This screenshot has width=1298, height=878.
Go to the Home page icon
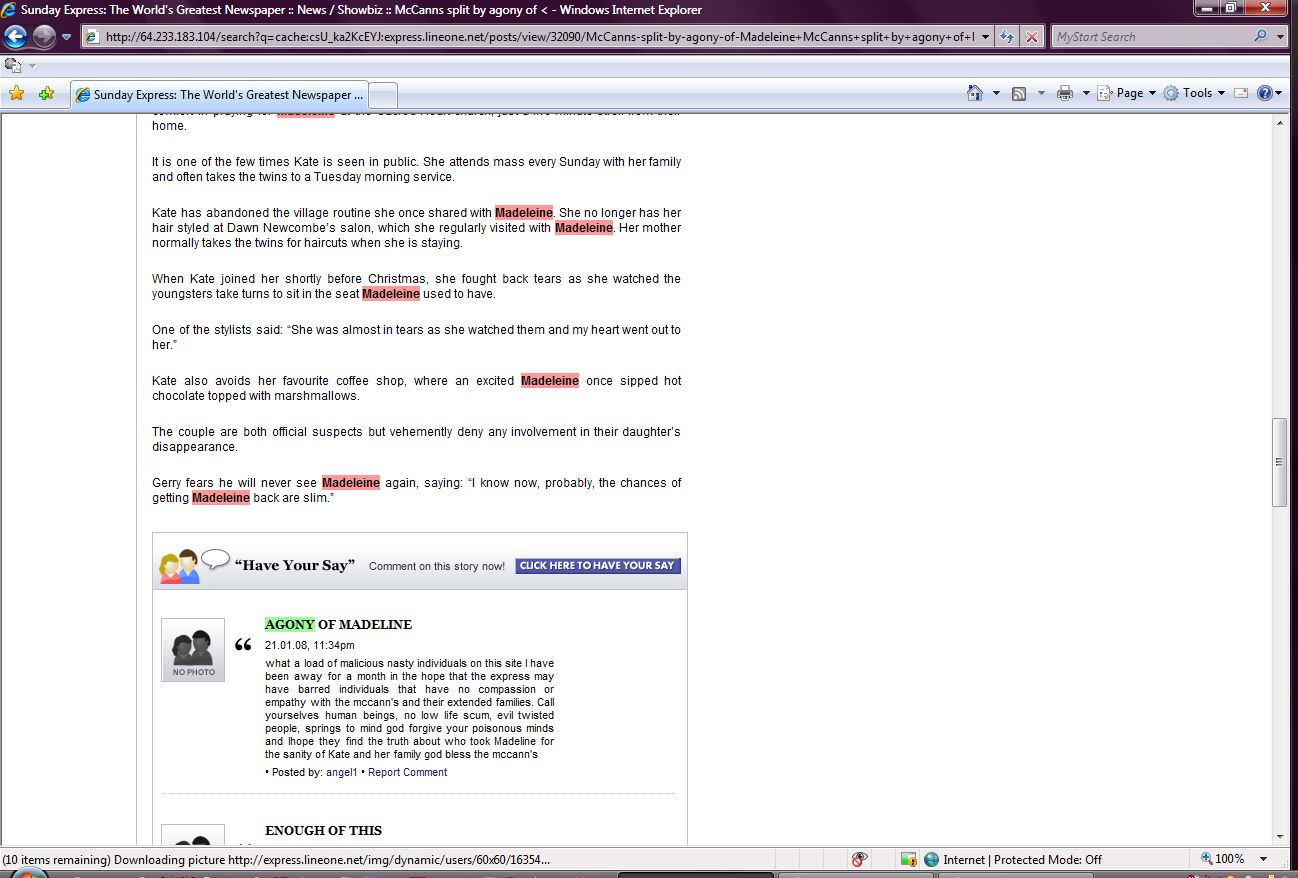point(975,93)
